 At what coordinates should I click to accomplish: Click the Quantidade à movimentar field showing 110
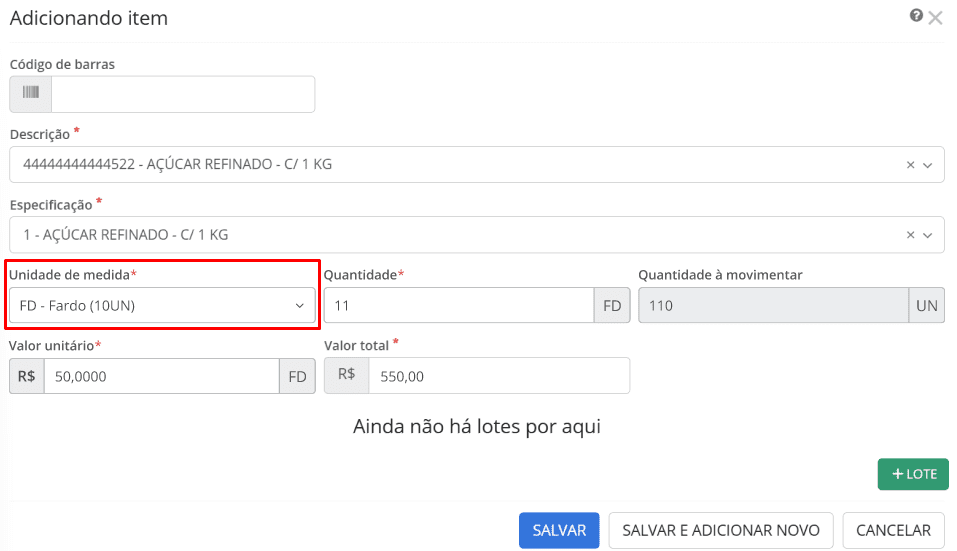point(773,305)
